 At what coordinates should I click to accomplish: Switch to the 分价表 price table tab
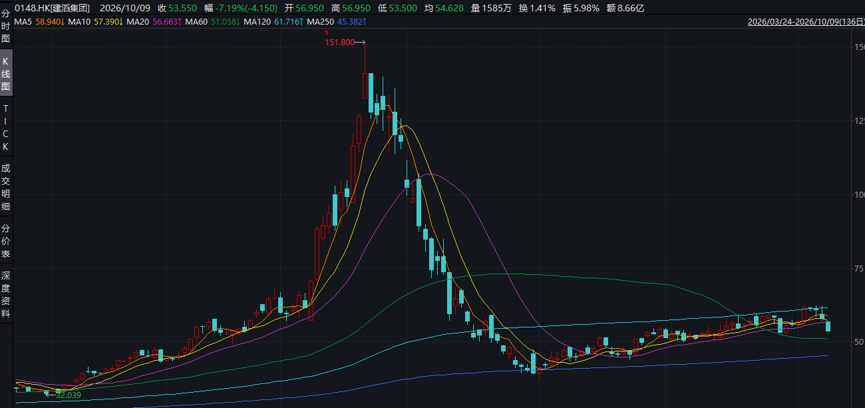[6, 241]
